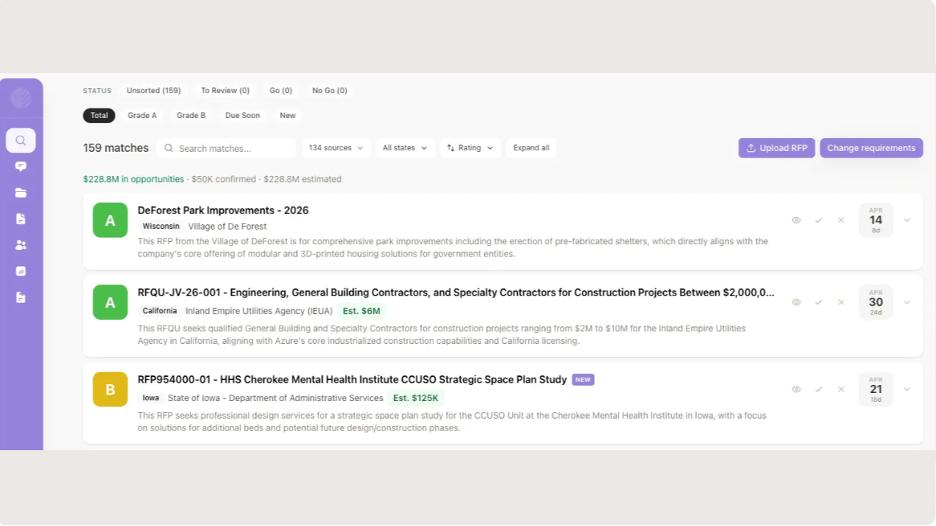Open the RFP954000-01 HHS Cherokee title
The height and width of the screenshot is (526, 936).
(352, 380)
